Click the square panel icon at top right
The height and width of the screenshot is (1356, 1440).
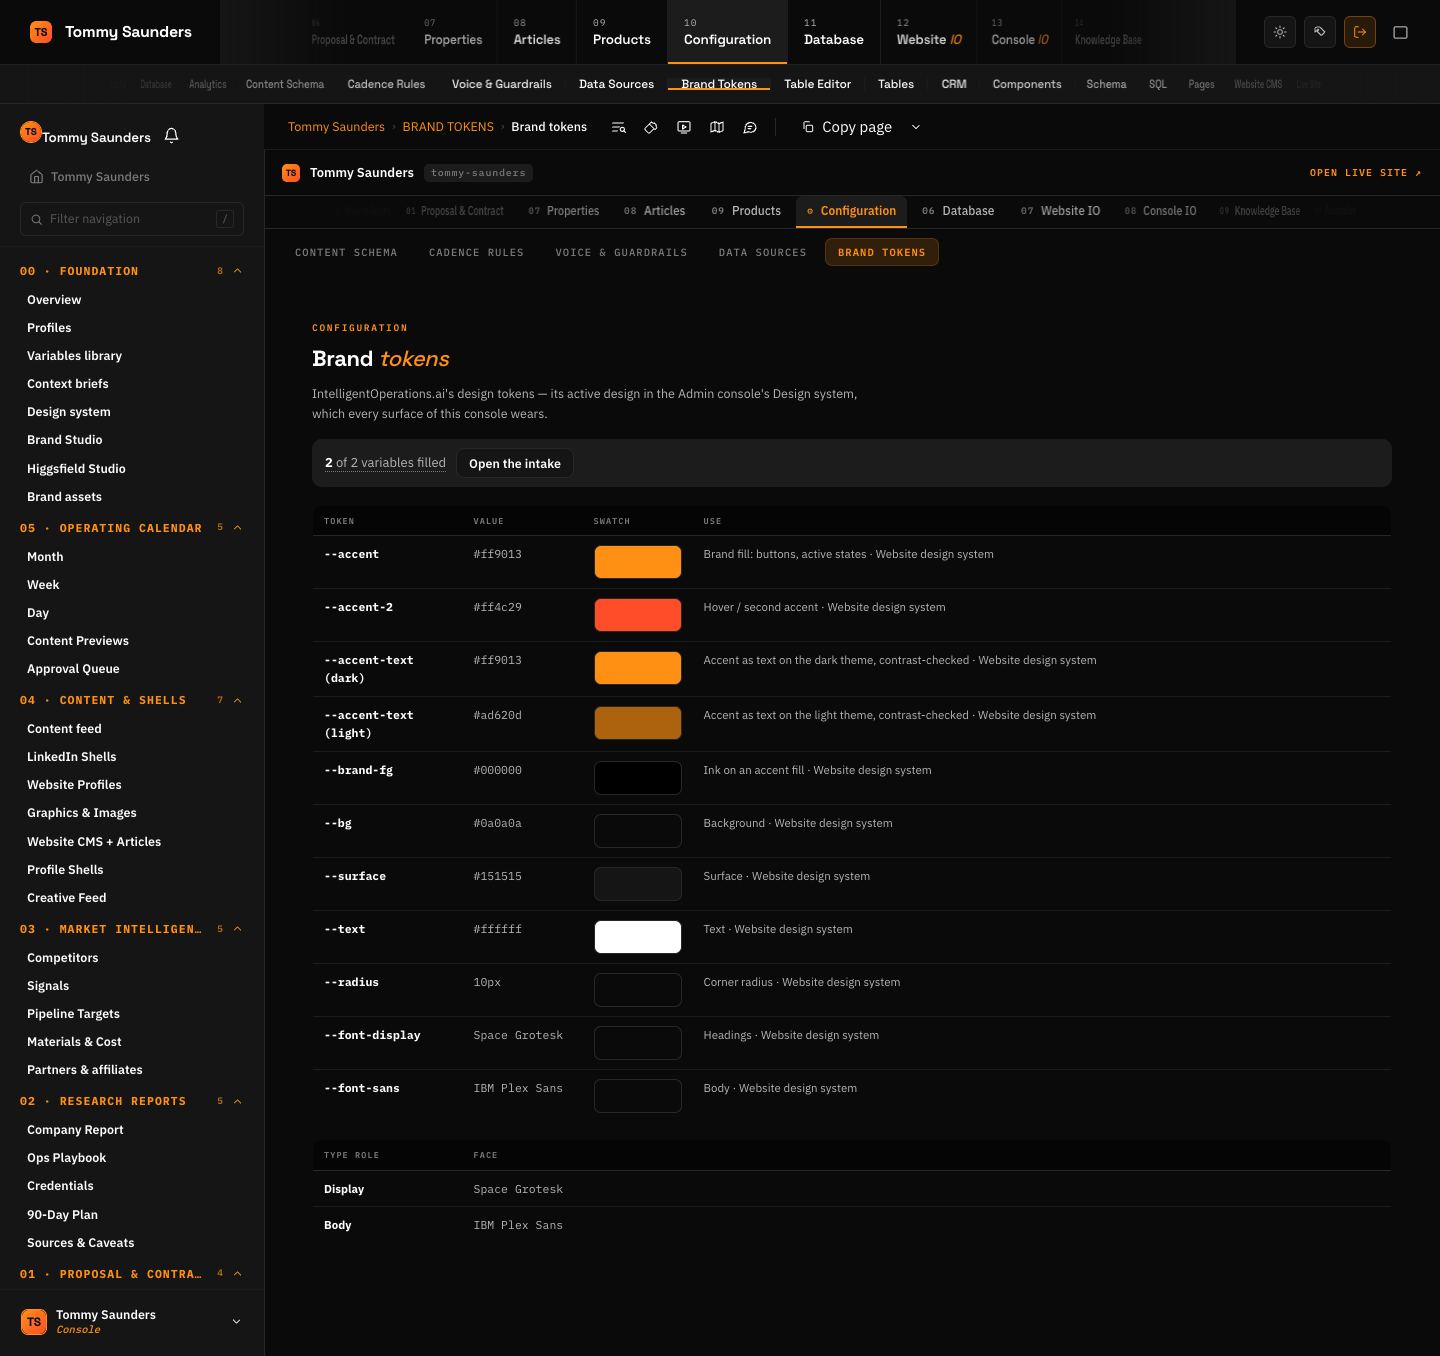(1400, 32)
